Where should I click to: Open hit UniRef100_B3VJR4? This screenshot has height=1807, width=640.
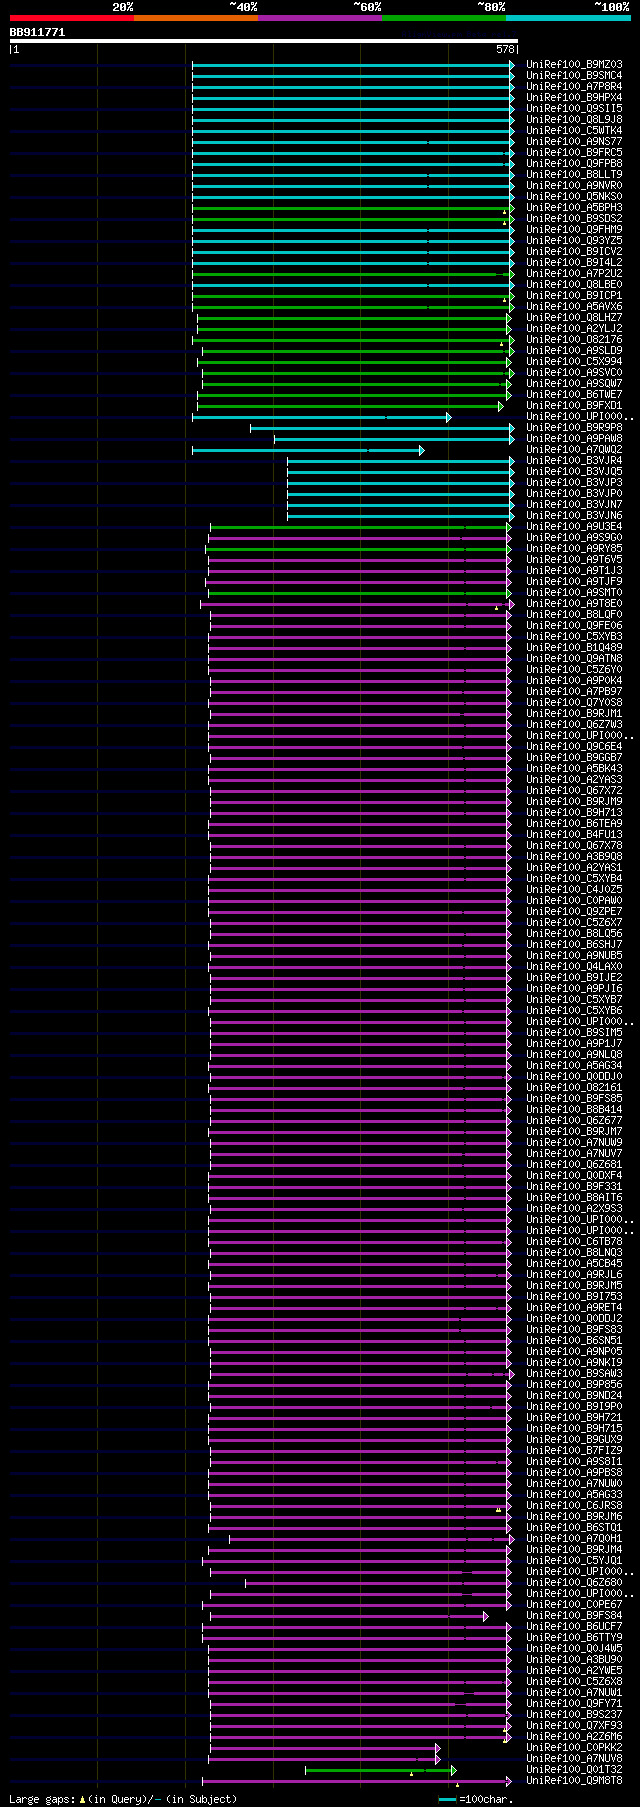click(x=574, y=461)
